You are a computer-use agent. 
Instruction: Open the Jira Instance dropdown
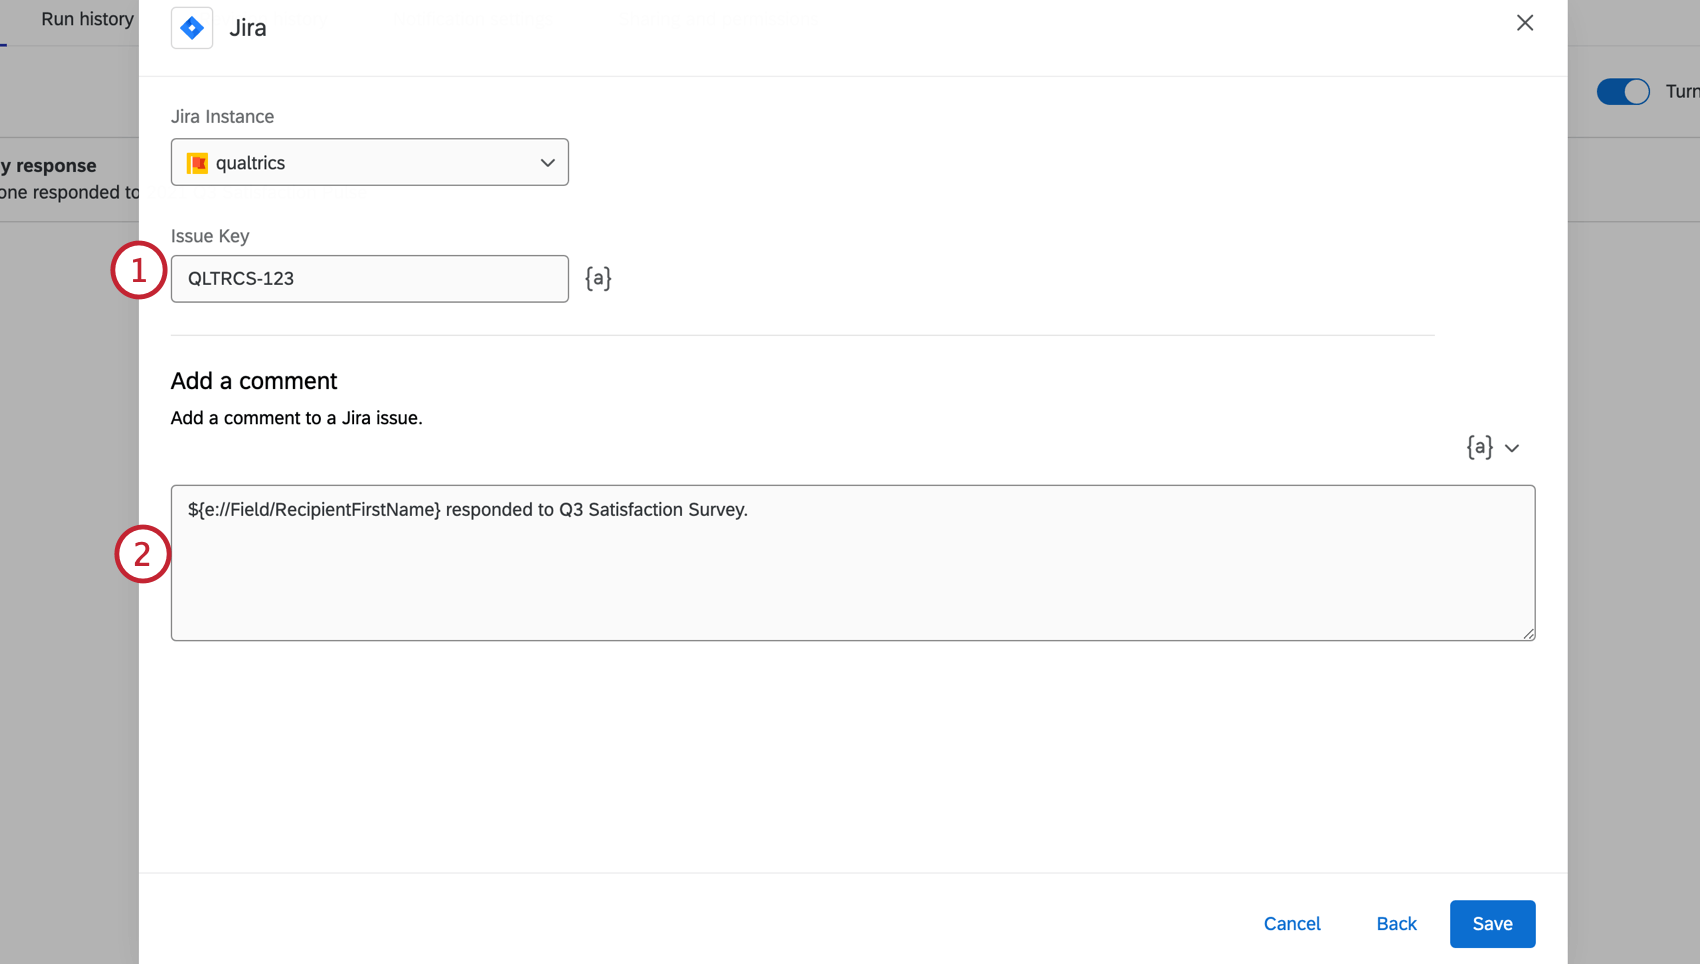click(x=369, y=162)
